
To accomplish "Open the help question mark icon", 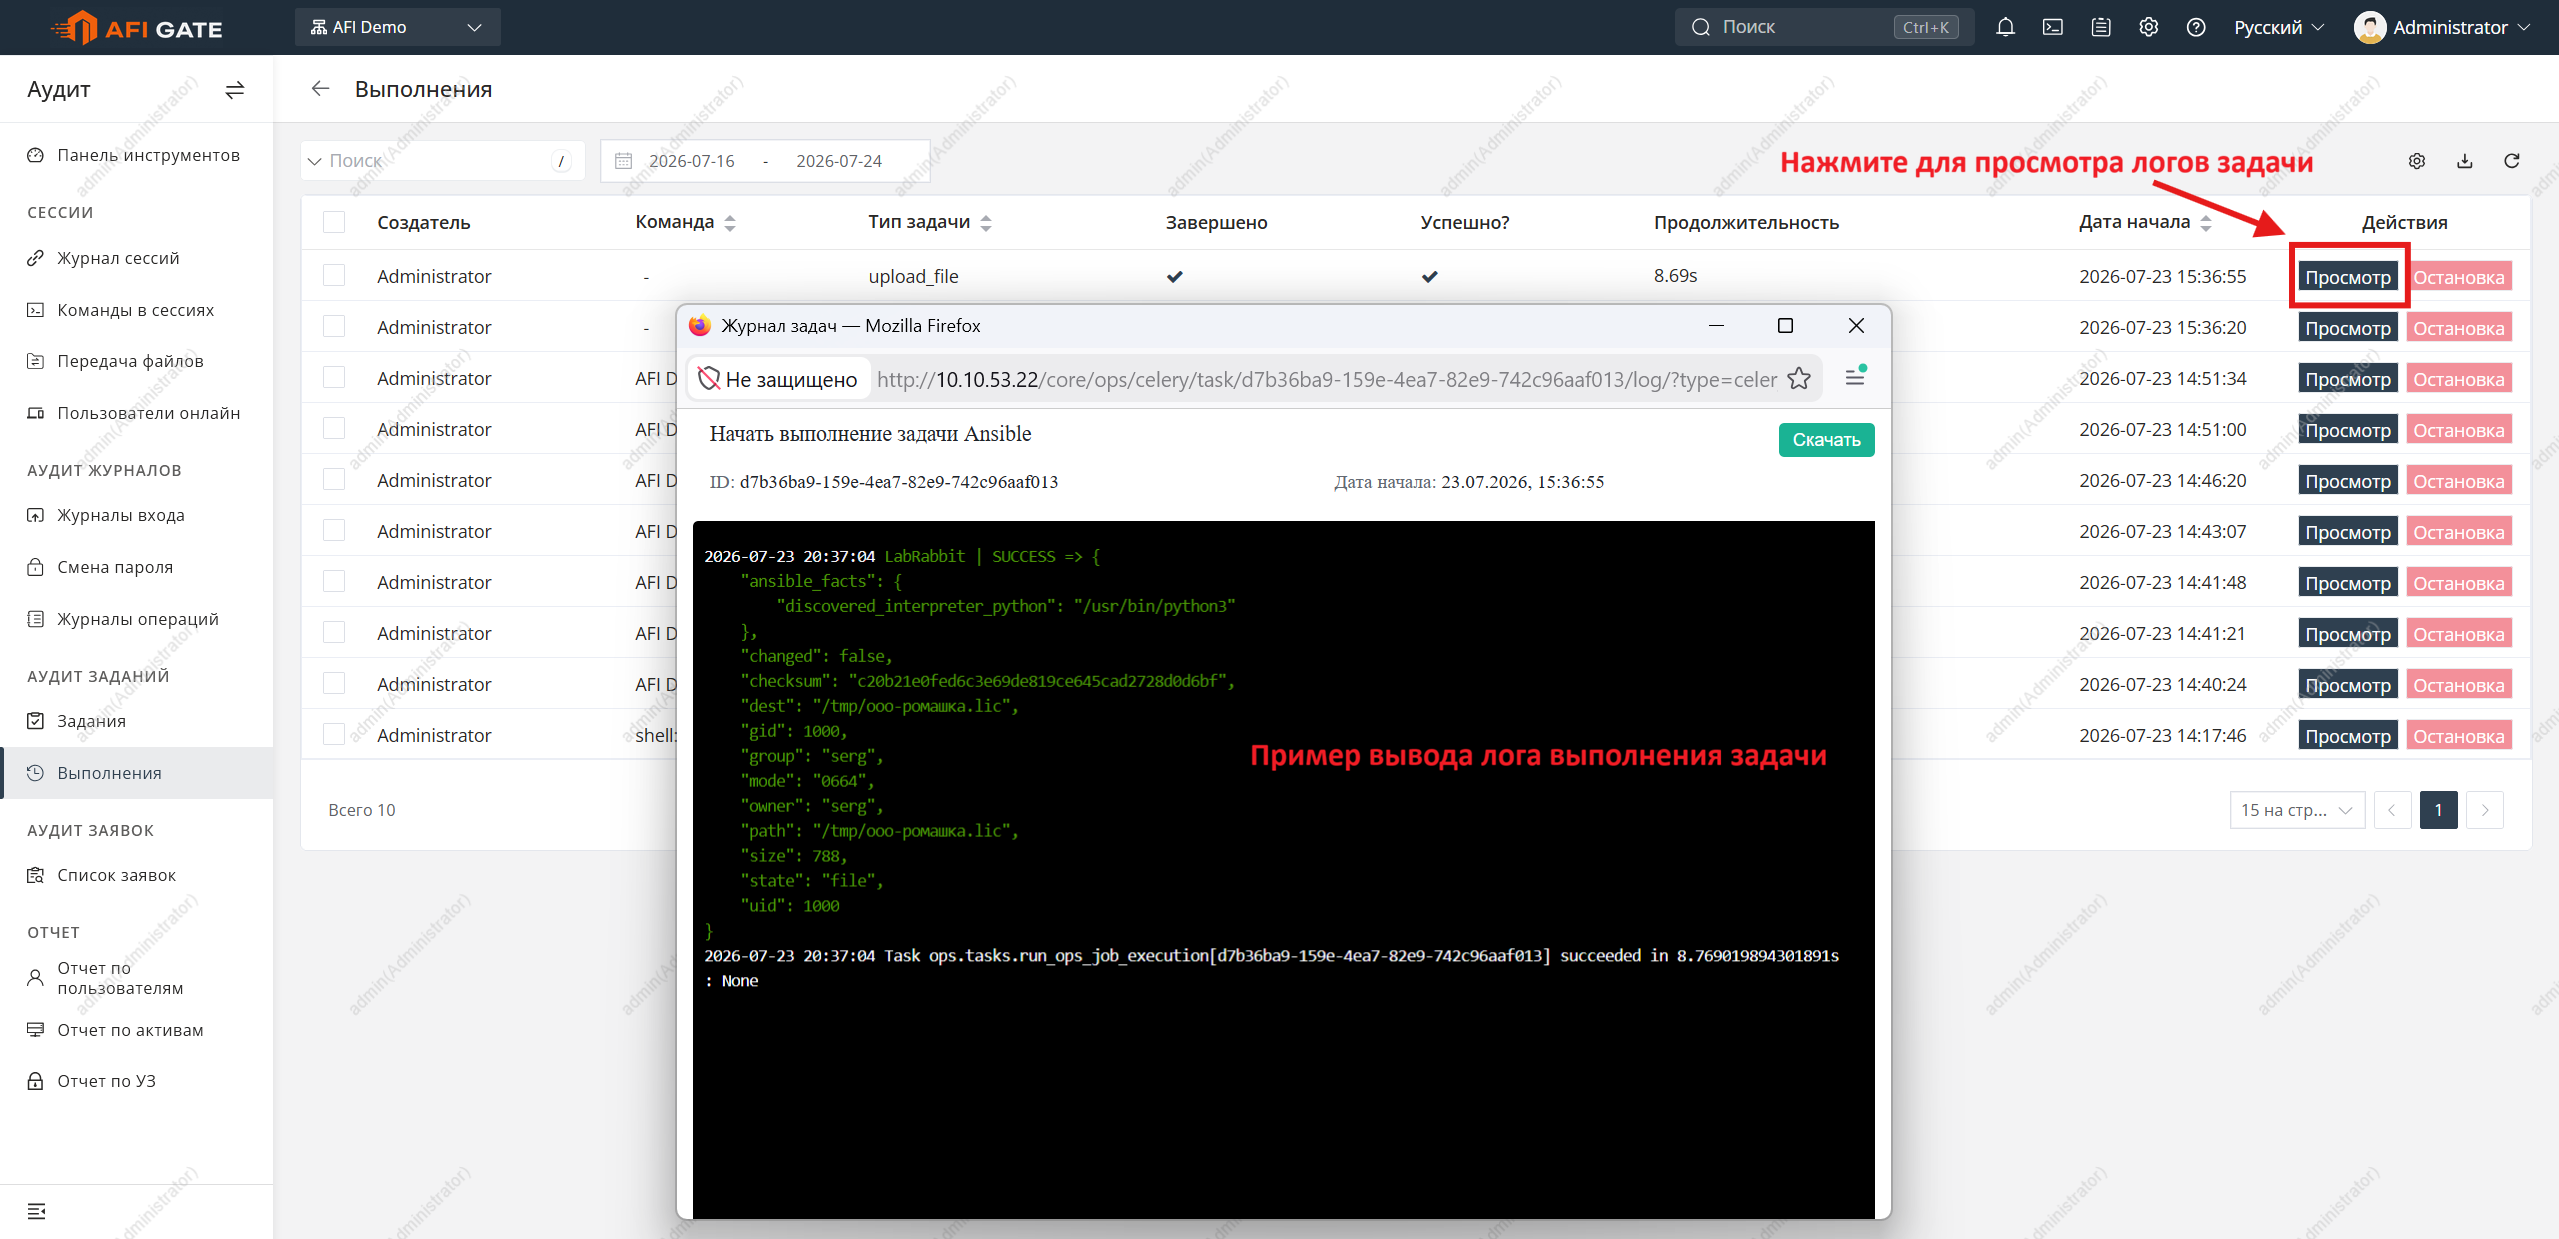I will (2196, 27).
